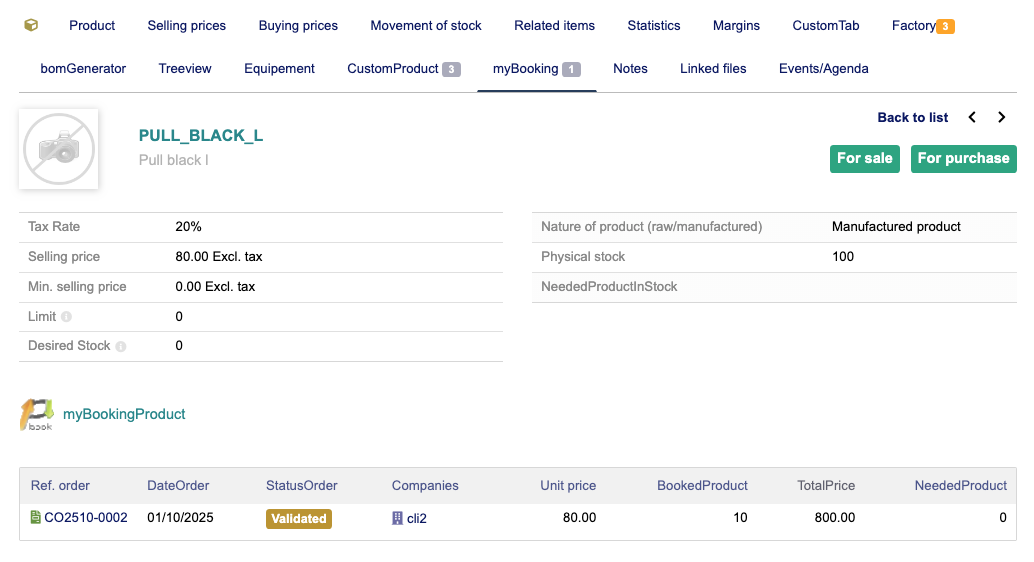The height and width of the screenshot is (562, 1034).
Task: Click the For sale status button
Action: coord(864,158)
